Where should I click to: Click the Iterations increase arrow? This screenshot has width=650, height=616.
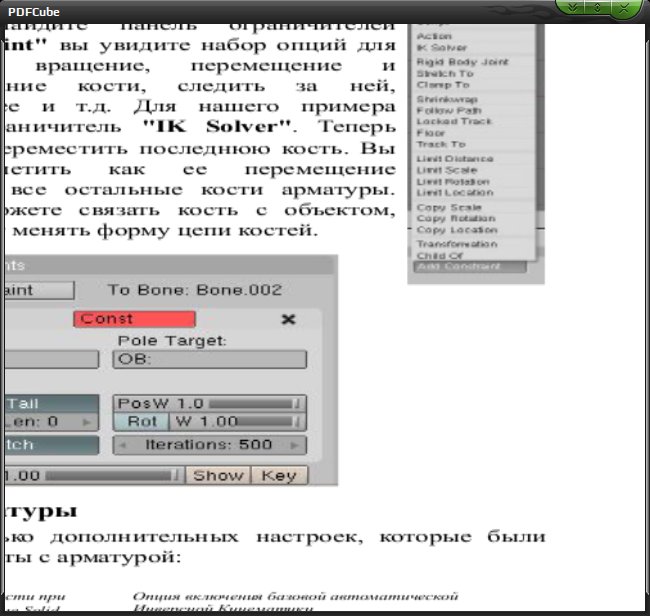coord(294,445)
